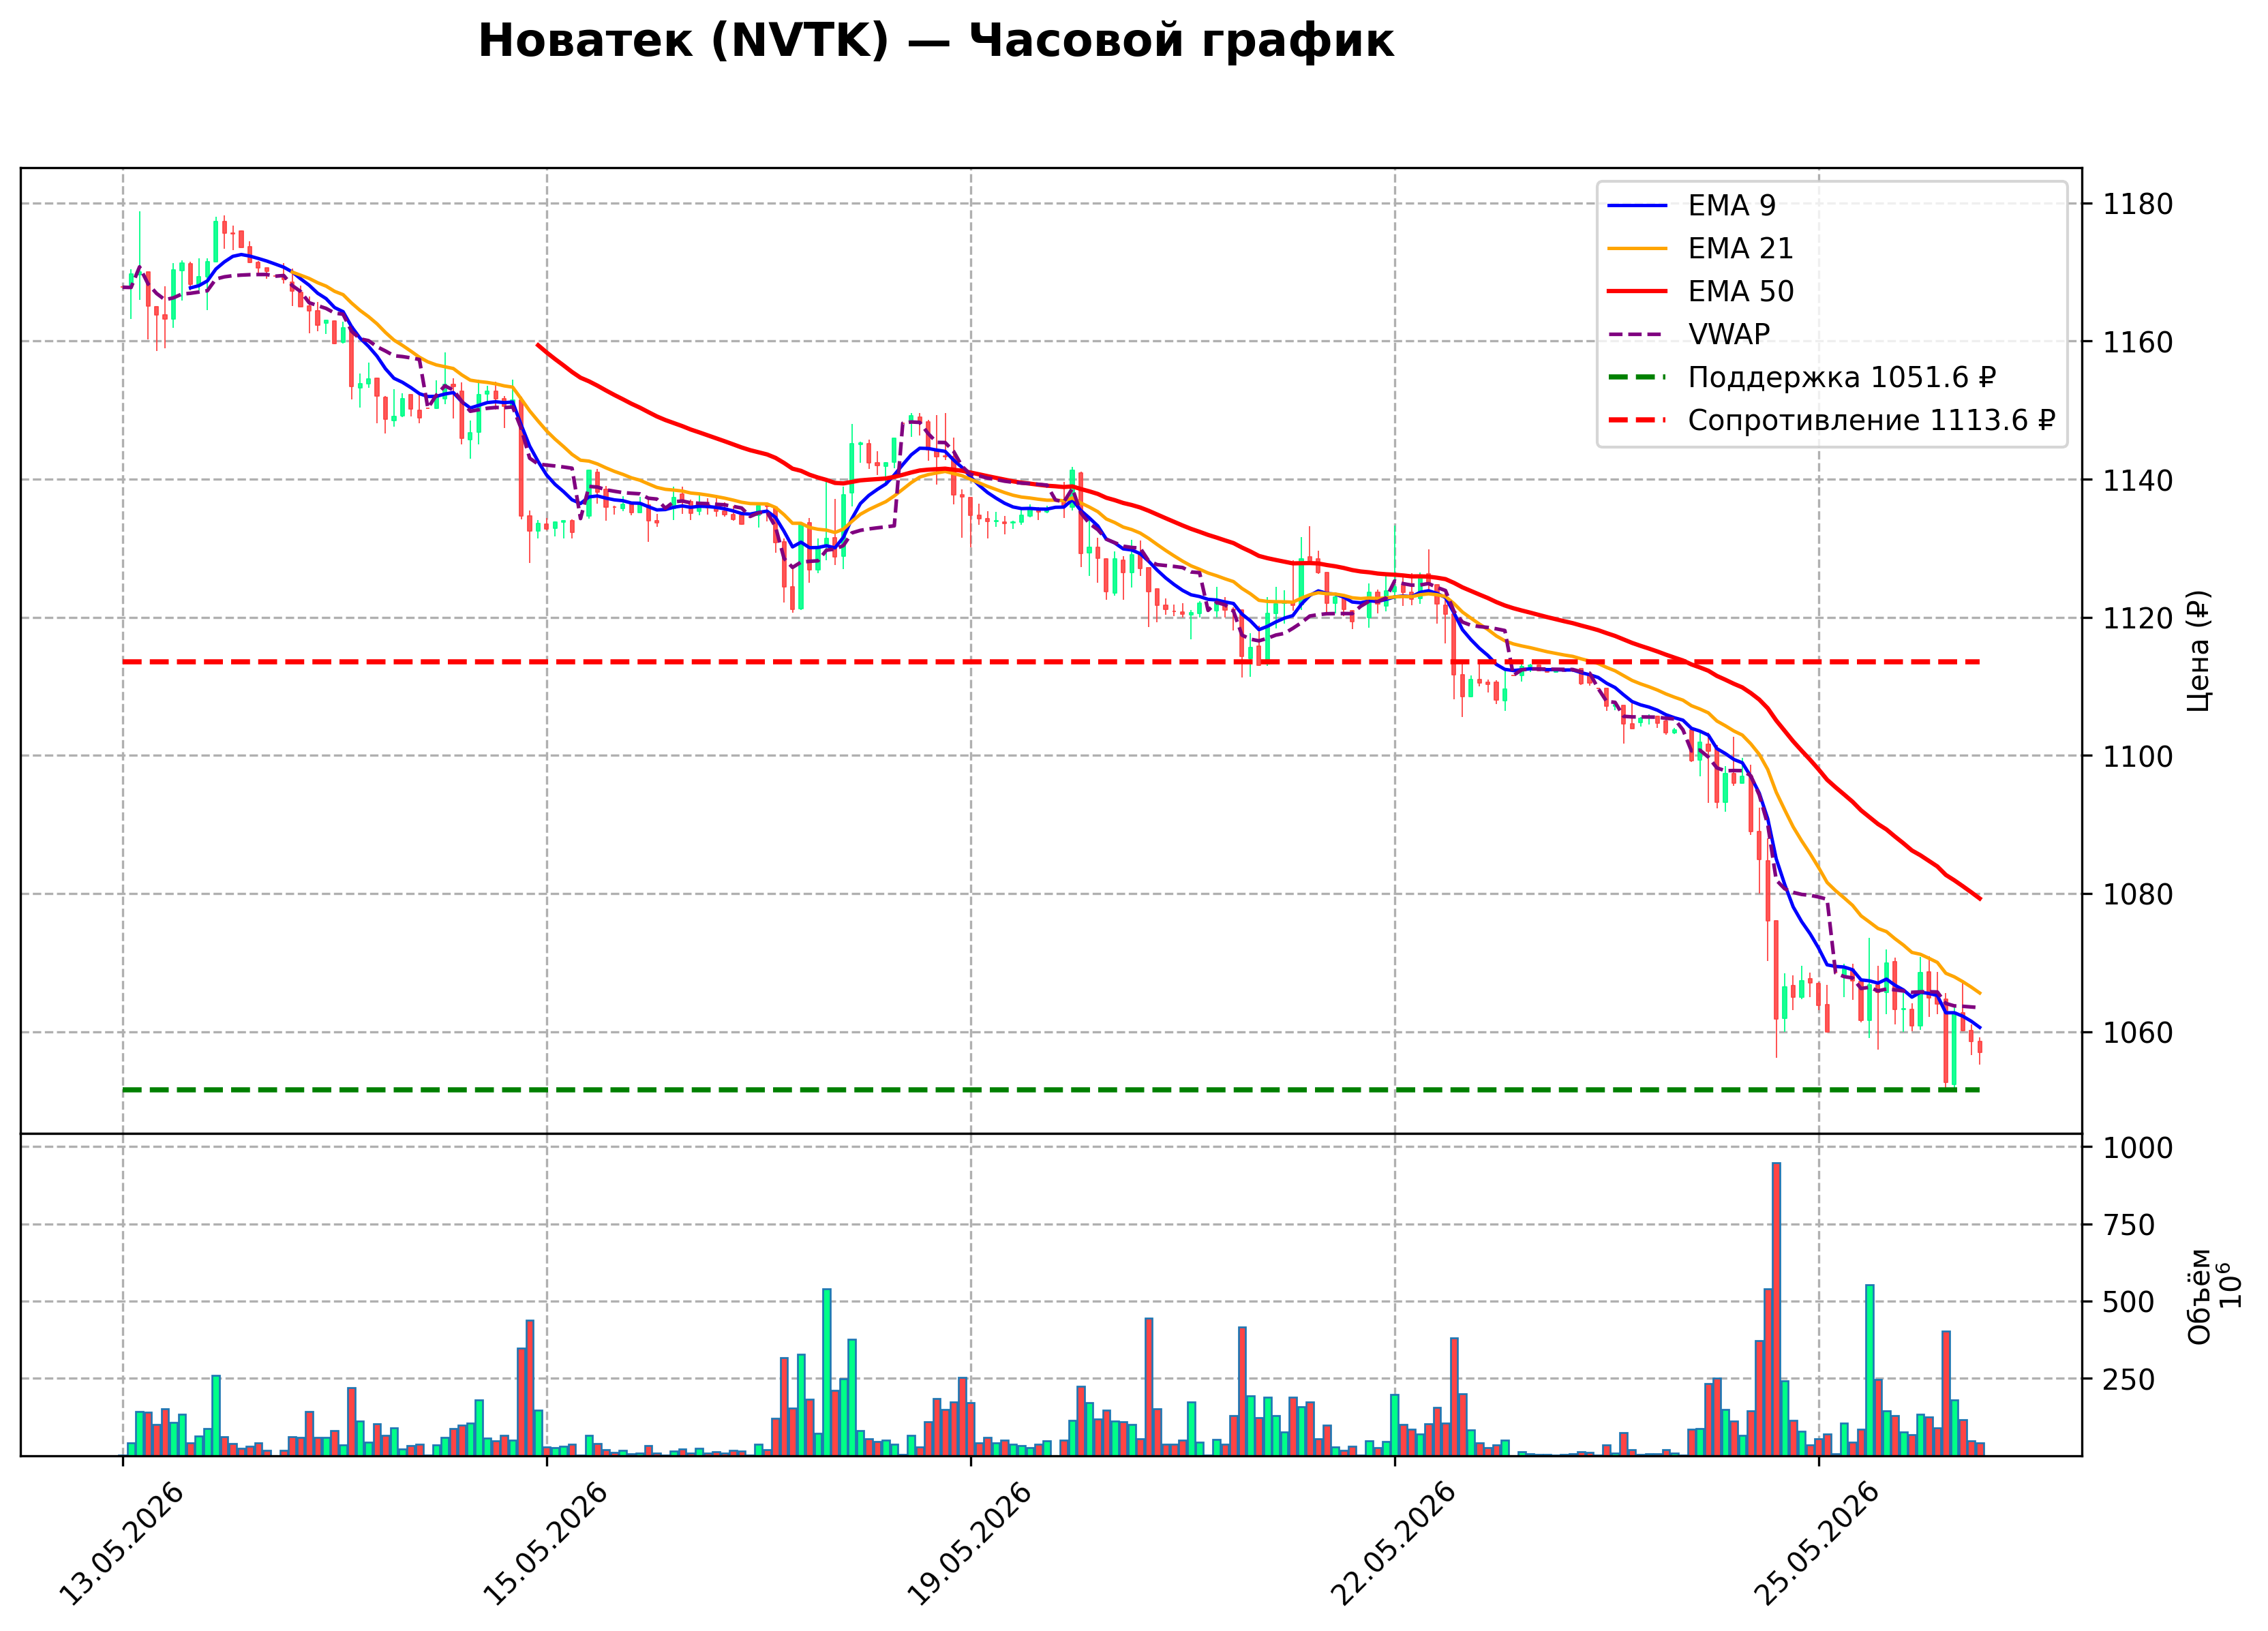The image size is (2268, 1631).
Task: Click the "VWAP" legend label
Action: click(x=1729, y=334)
